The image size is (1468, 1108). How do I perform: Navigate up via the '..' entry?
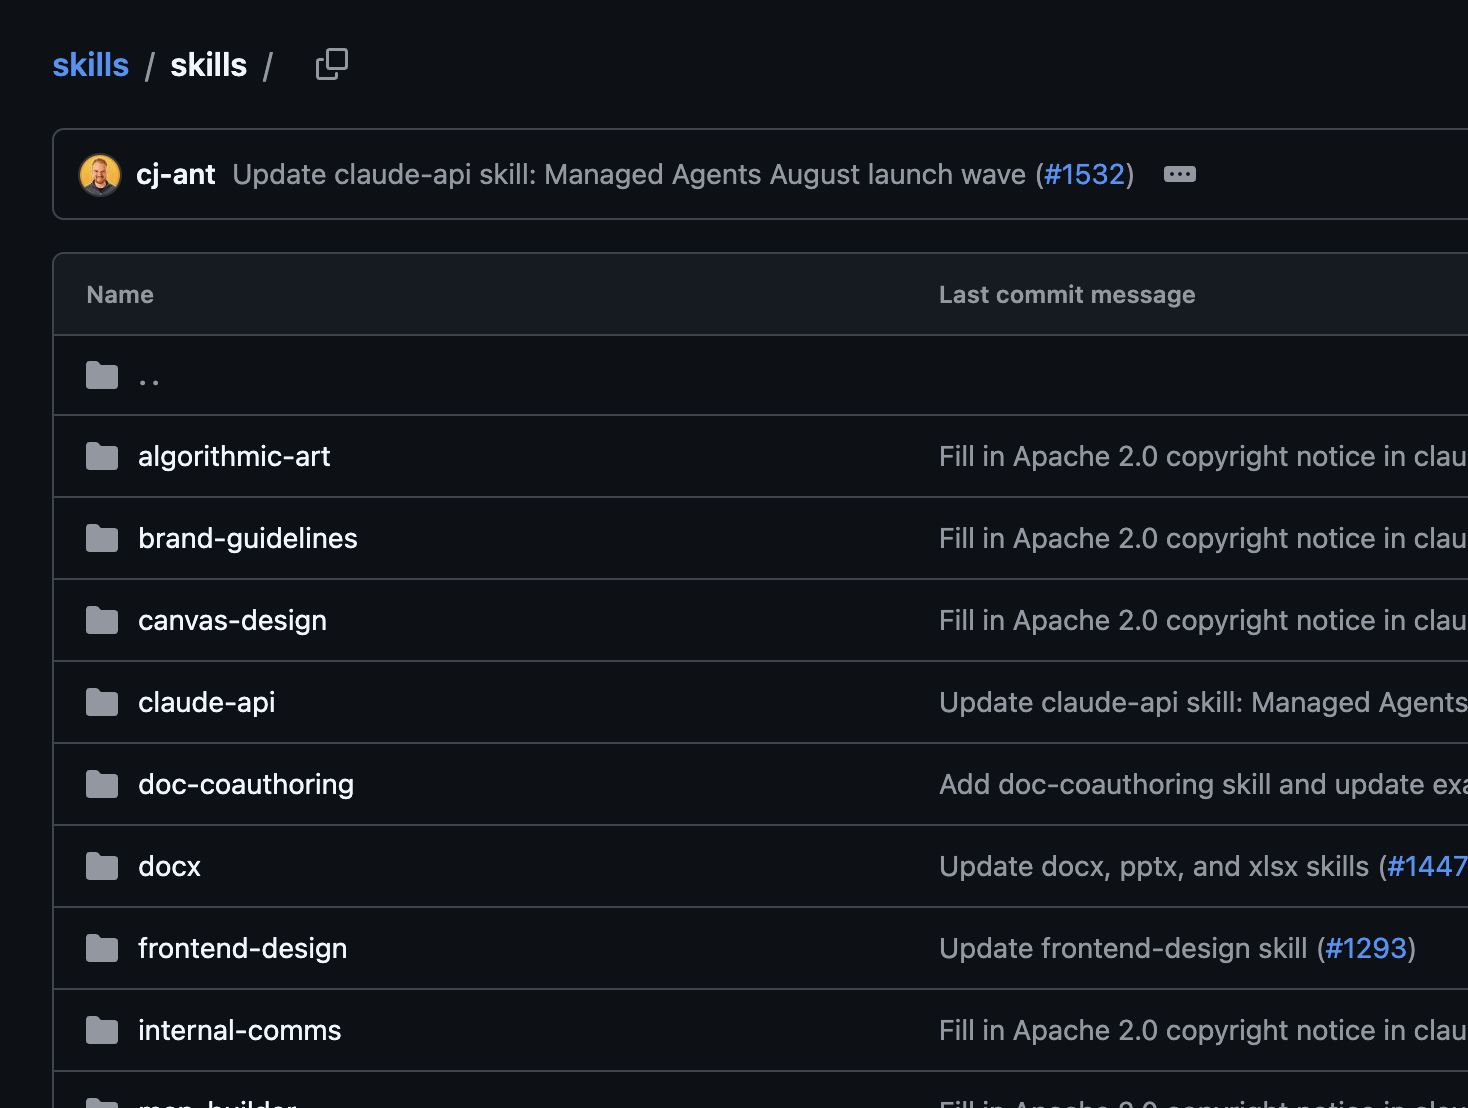point(149,380)
